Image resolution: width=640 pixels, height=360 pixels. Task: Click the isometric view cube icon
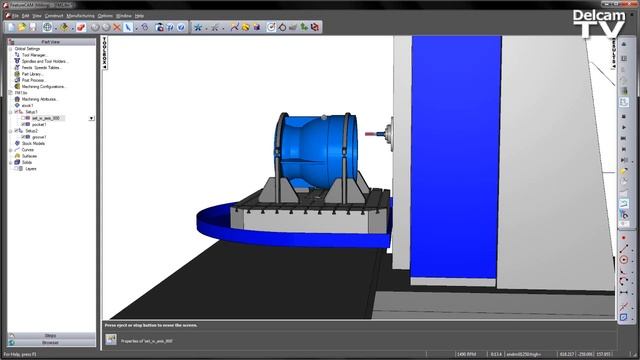tap(64, 27)
